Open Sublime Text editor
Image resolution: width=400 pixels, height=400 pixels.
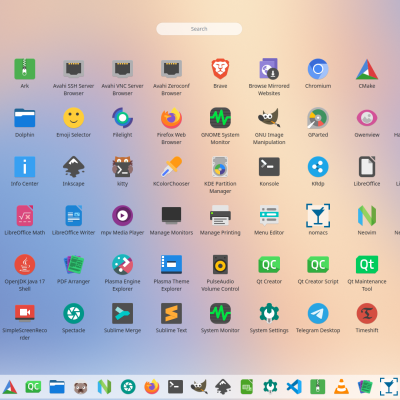coord(171,313)
